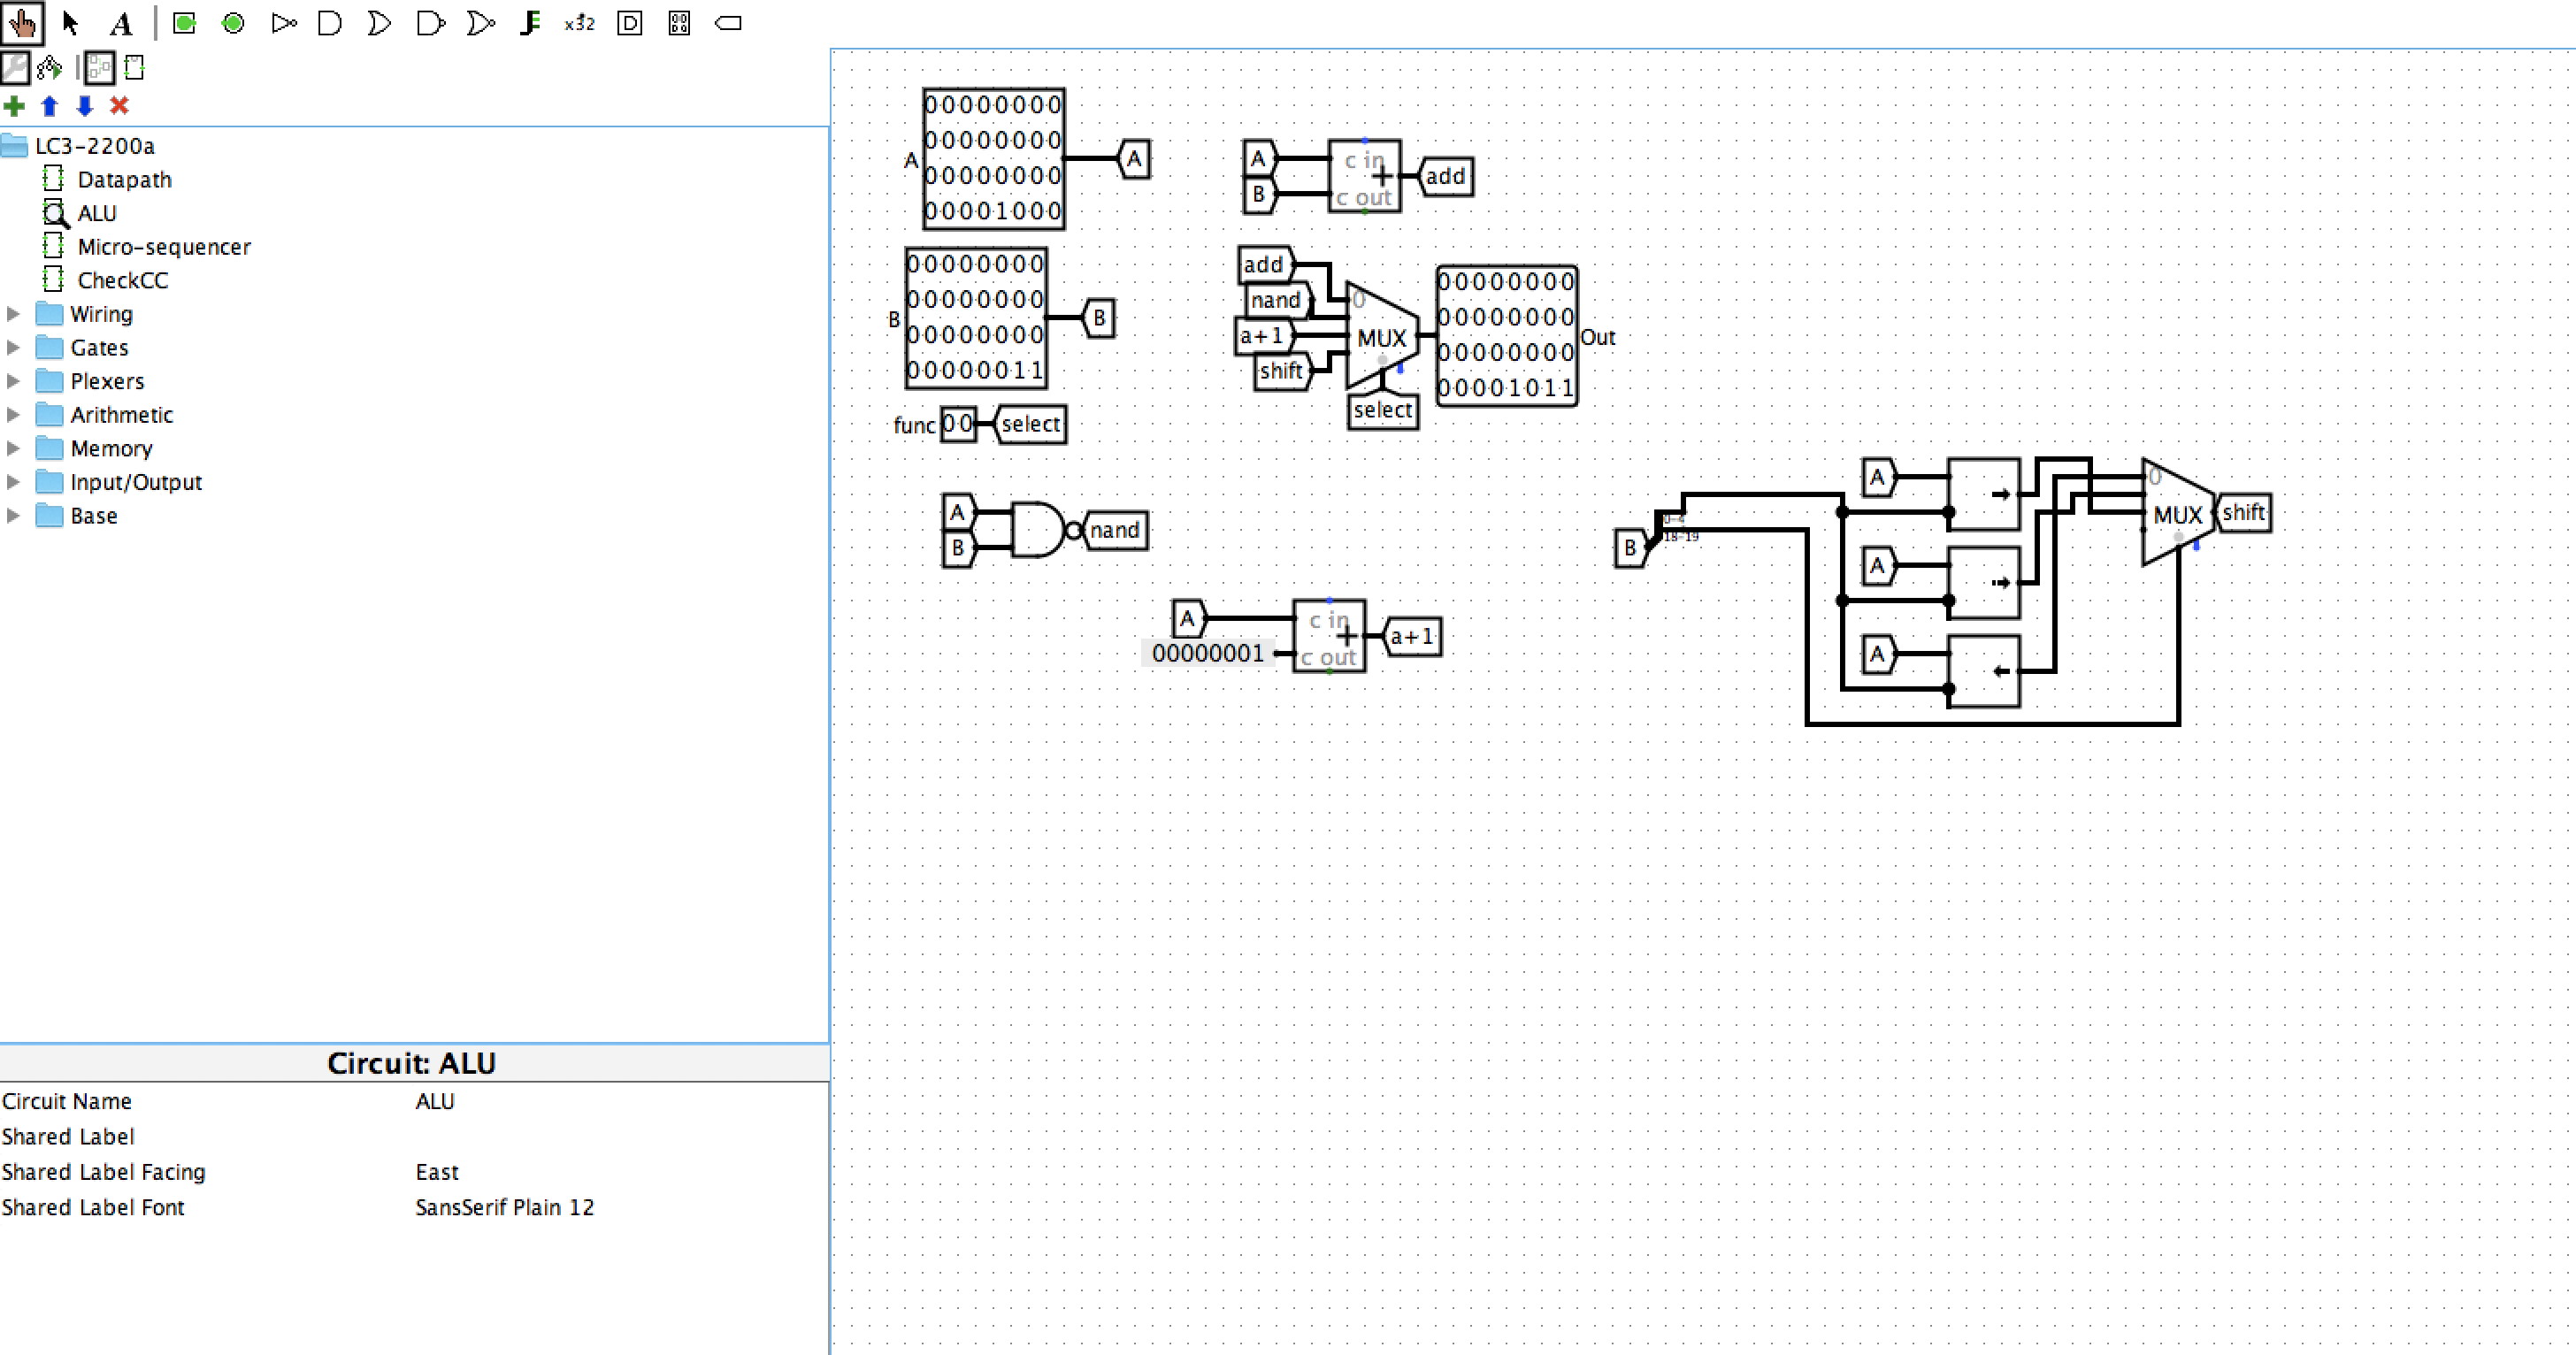Switch to appearance edit view
Screen dimensions: 2576x1355
[x=135, y=68]
